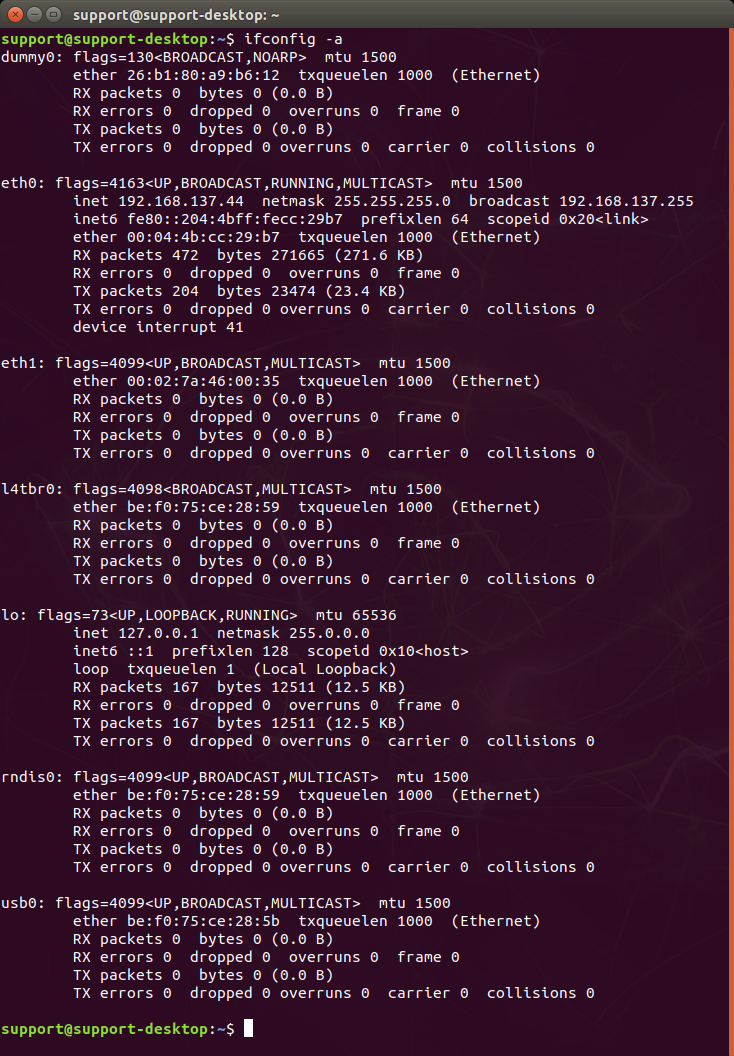Click the "device interrupt 41" line
This screenshot has height=1056, width=734.
click(x=158, y=327)
